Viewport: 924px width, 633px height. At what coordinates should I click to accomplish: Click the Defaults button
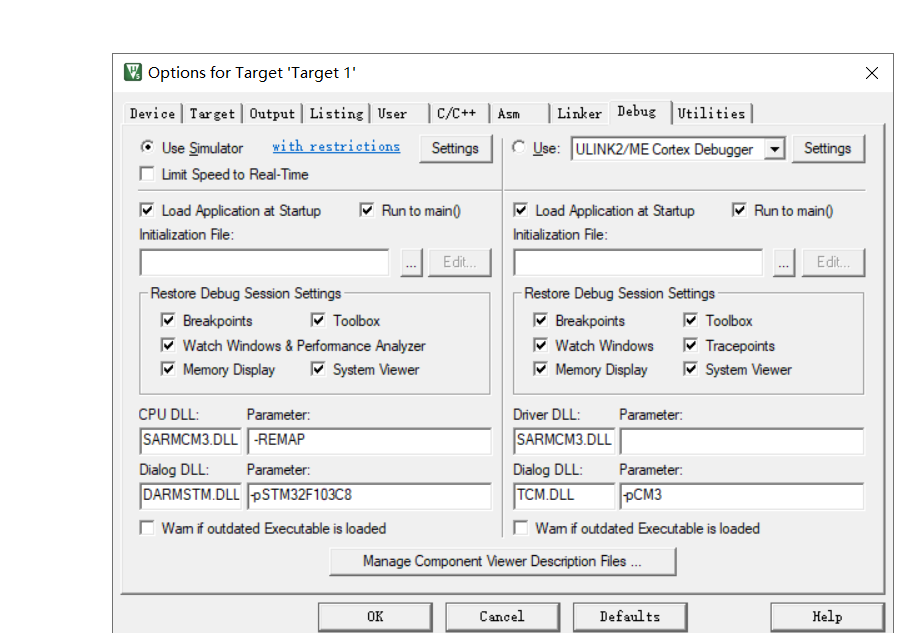[630, 617]
